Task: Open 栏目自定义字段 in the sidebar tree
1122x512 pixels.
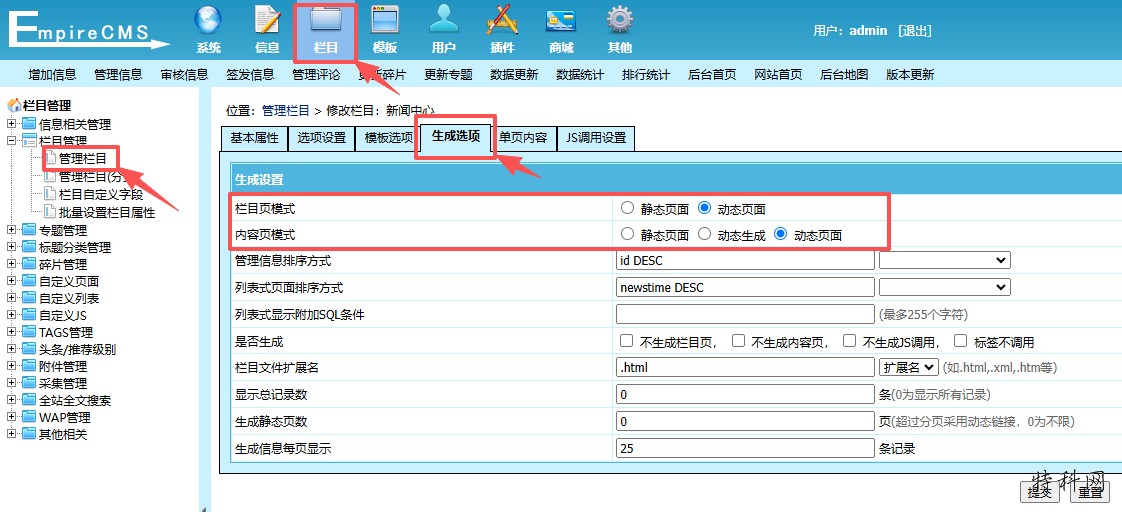Action: click(x=101, y=195)
